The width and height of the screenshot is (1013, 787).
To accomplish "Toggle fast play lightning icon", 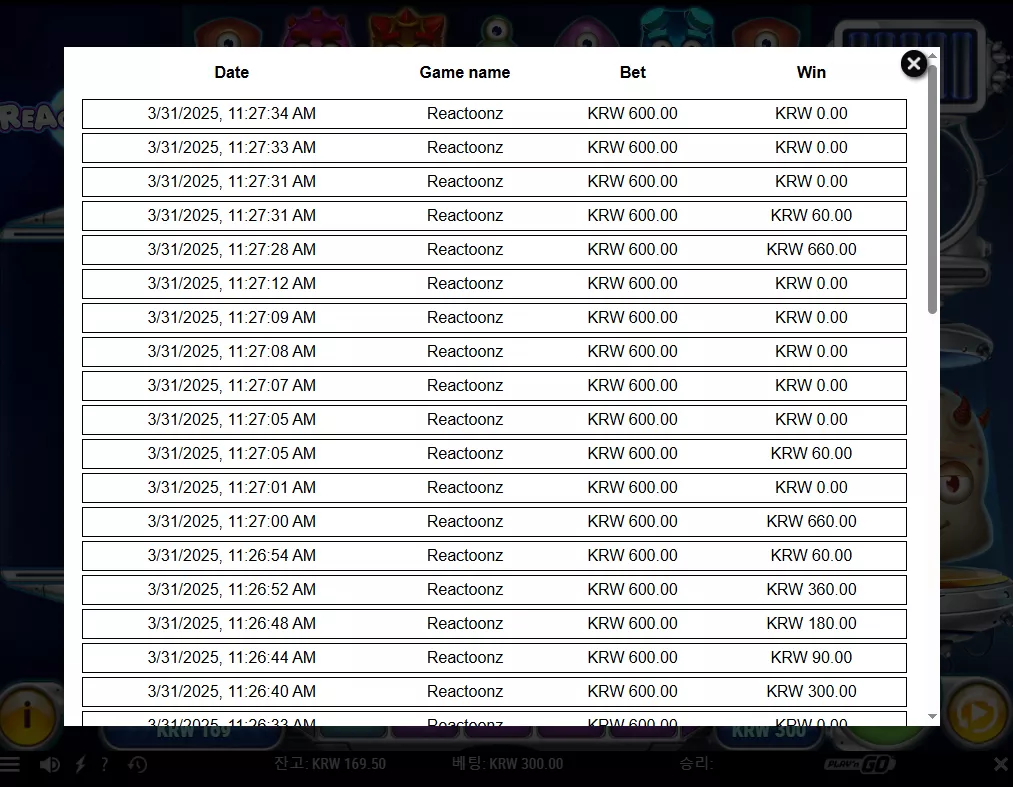I will tap(80, 764).
